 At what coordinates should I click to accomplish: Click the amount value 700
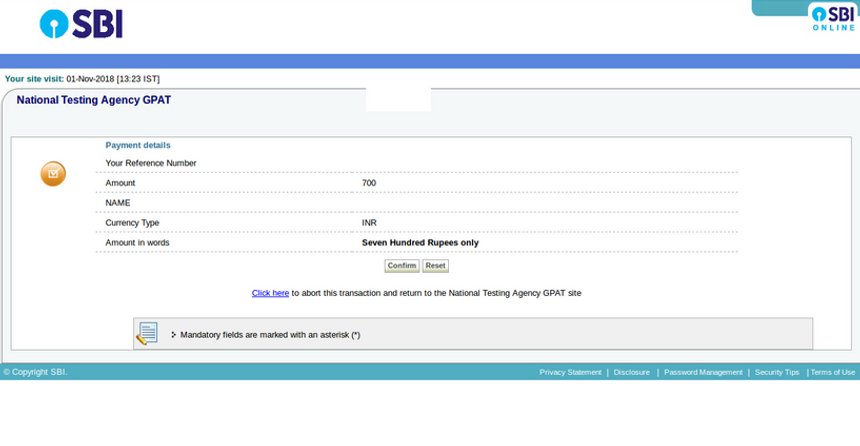click(x=369, y=183)
